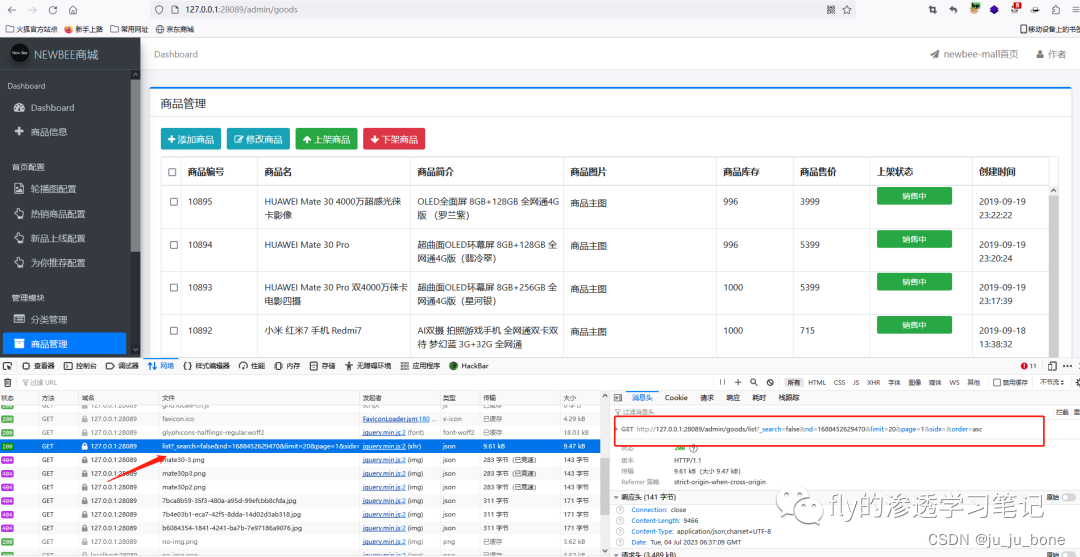Open 分类管理 in the sidebar
The height and width of the screenshot is (557, 1080).
41,319
